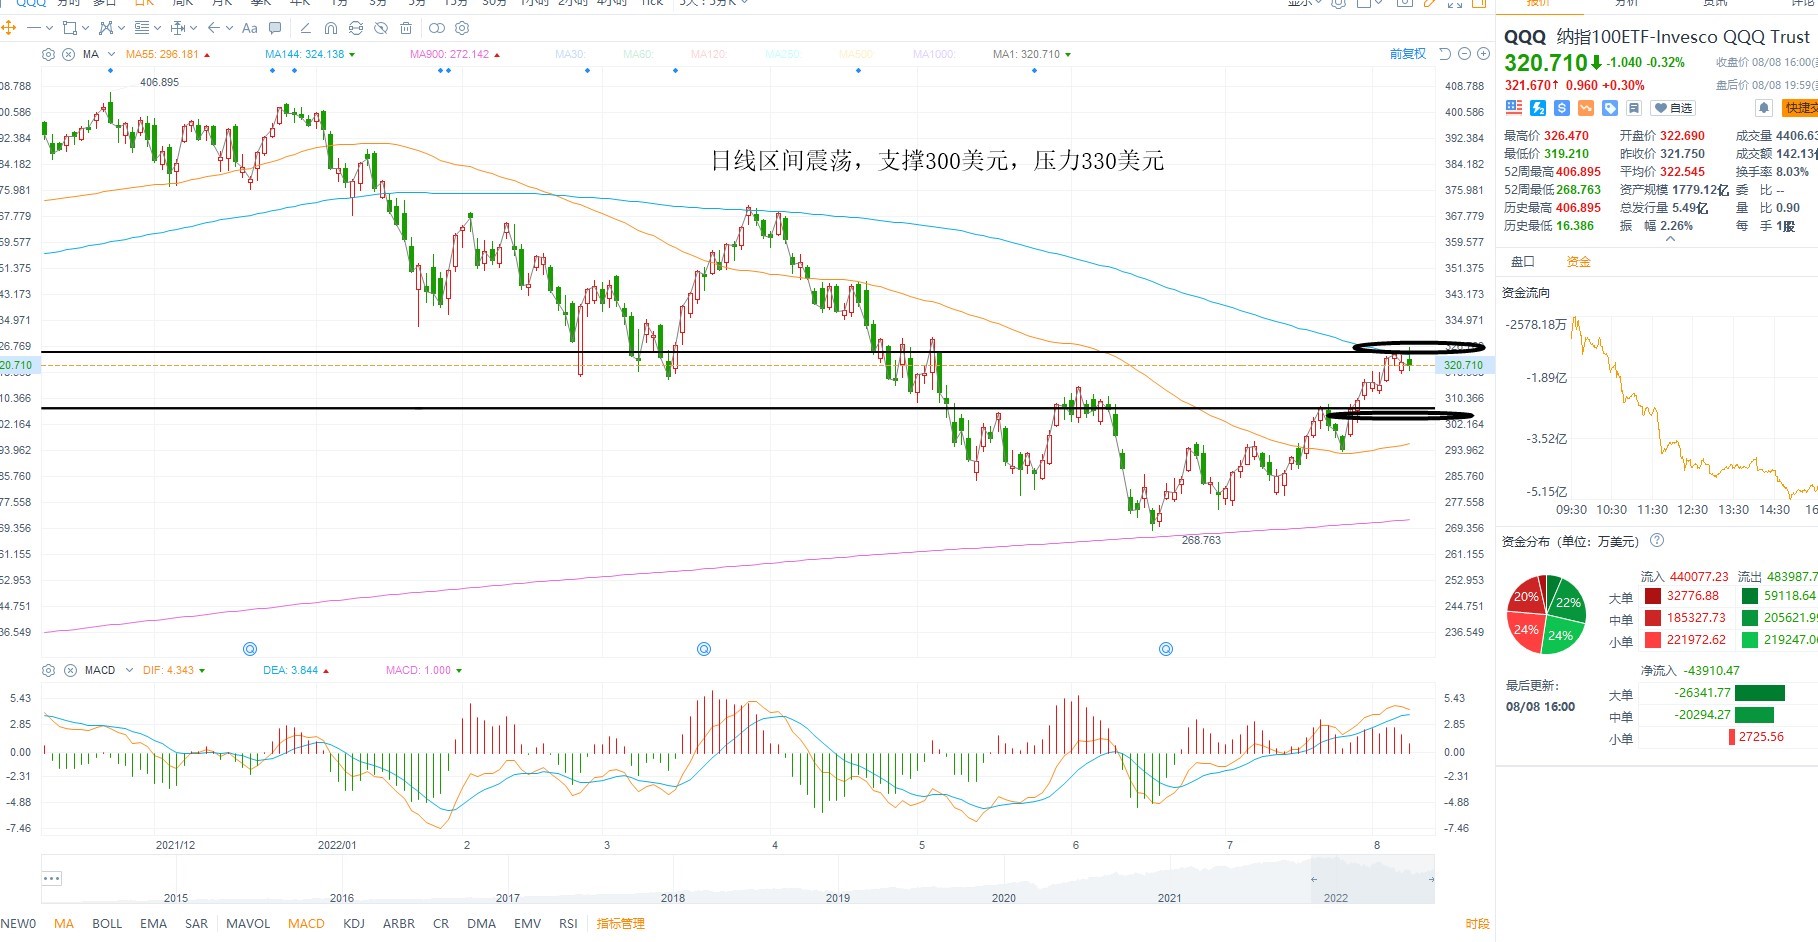Toggle the MA250 line visibility
1818x942 pixels.
click(x=783, y=54)
